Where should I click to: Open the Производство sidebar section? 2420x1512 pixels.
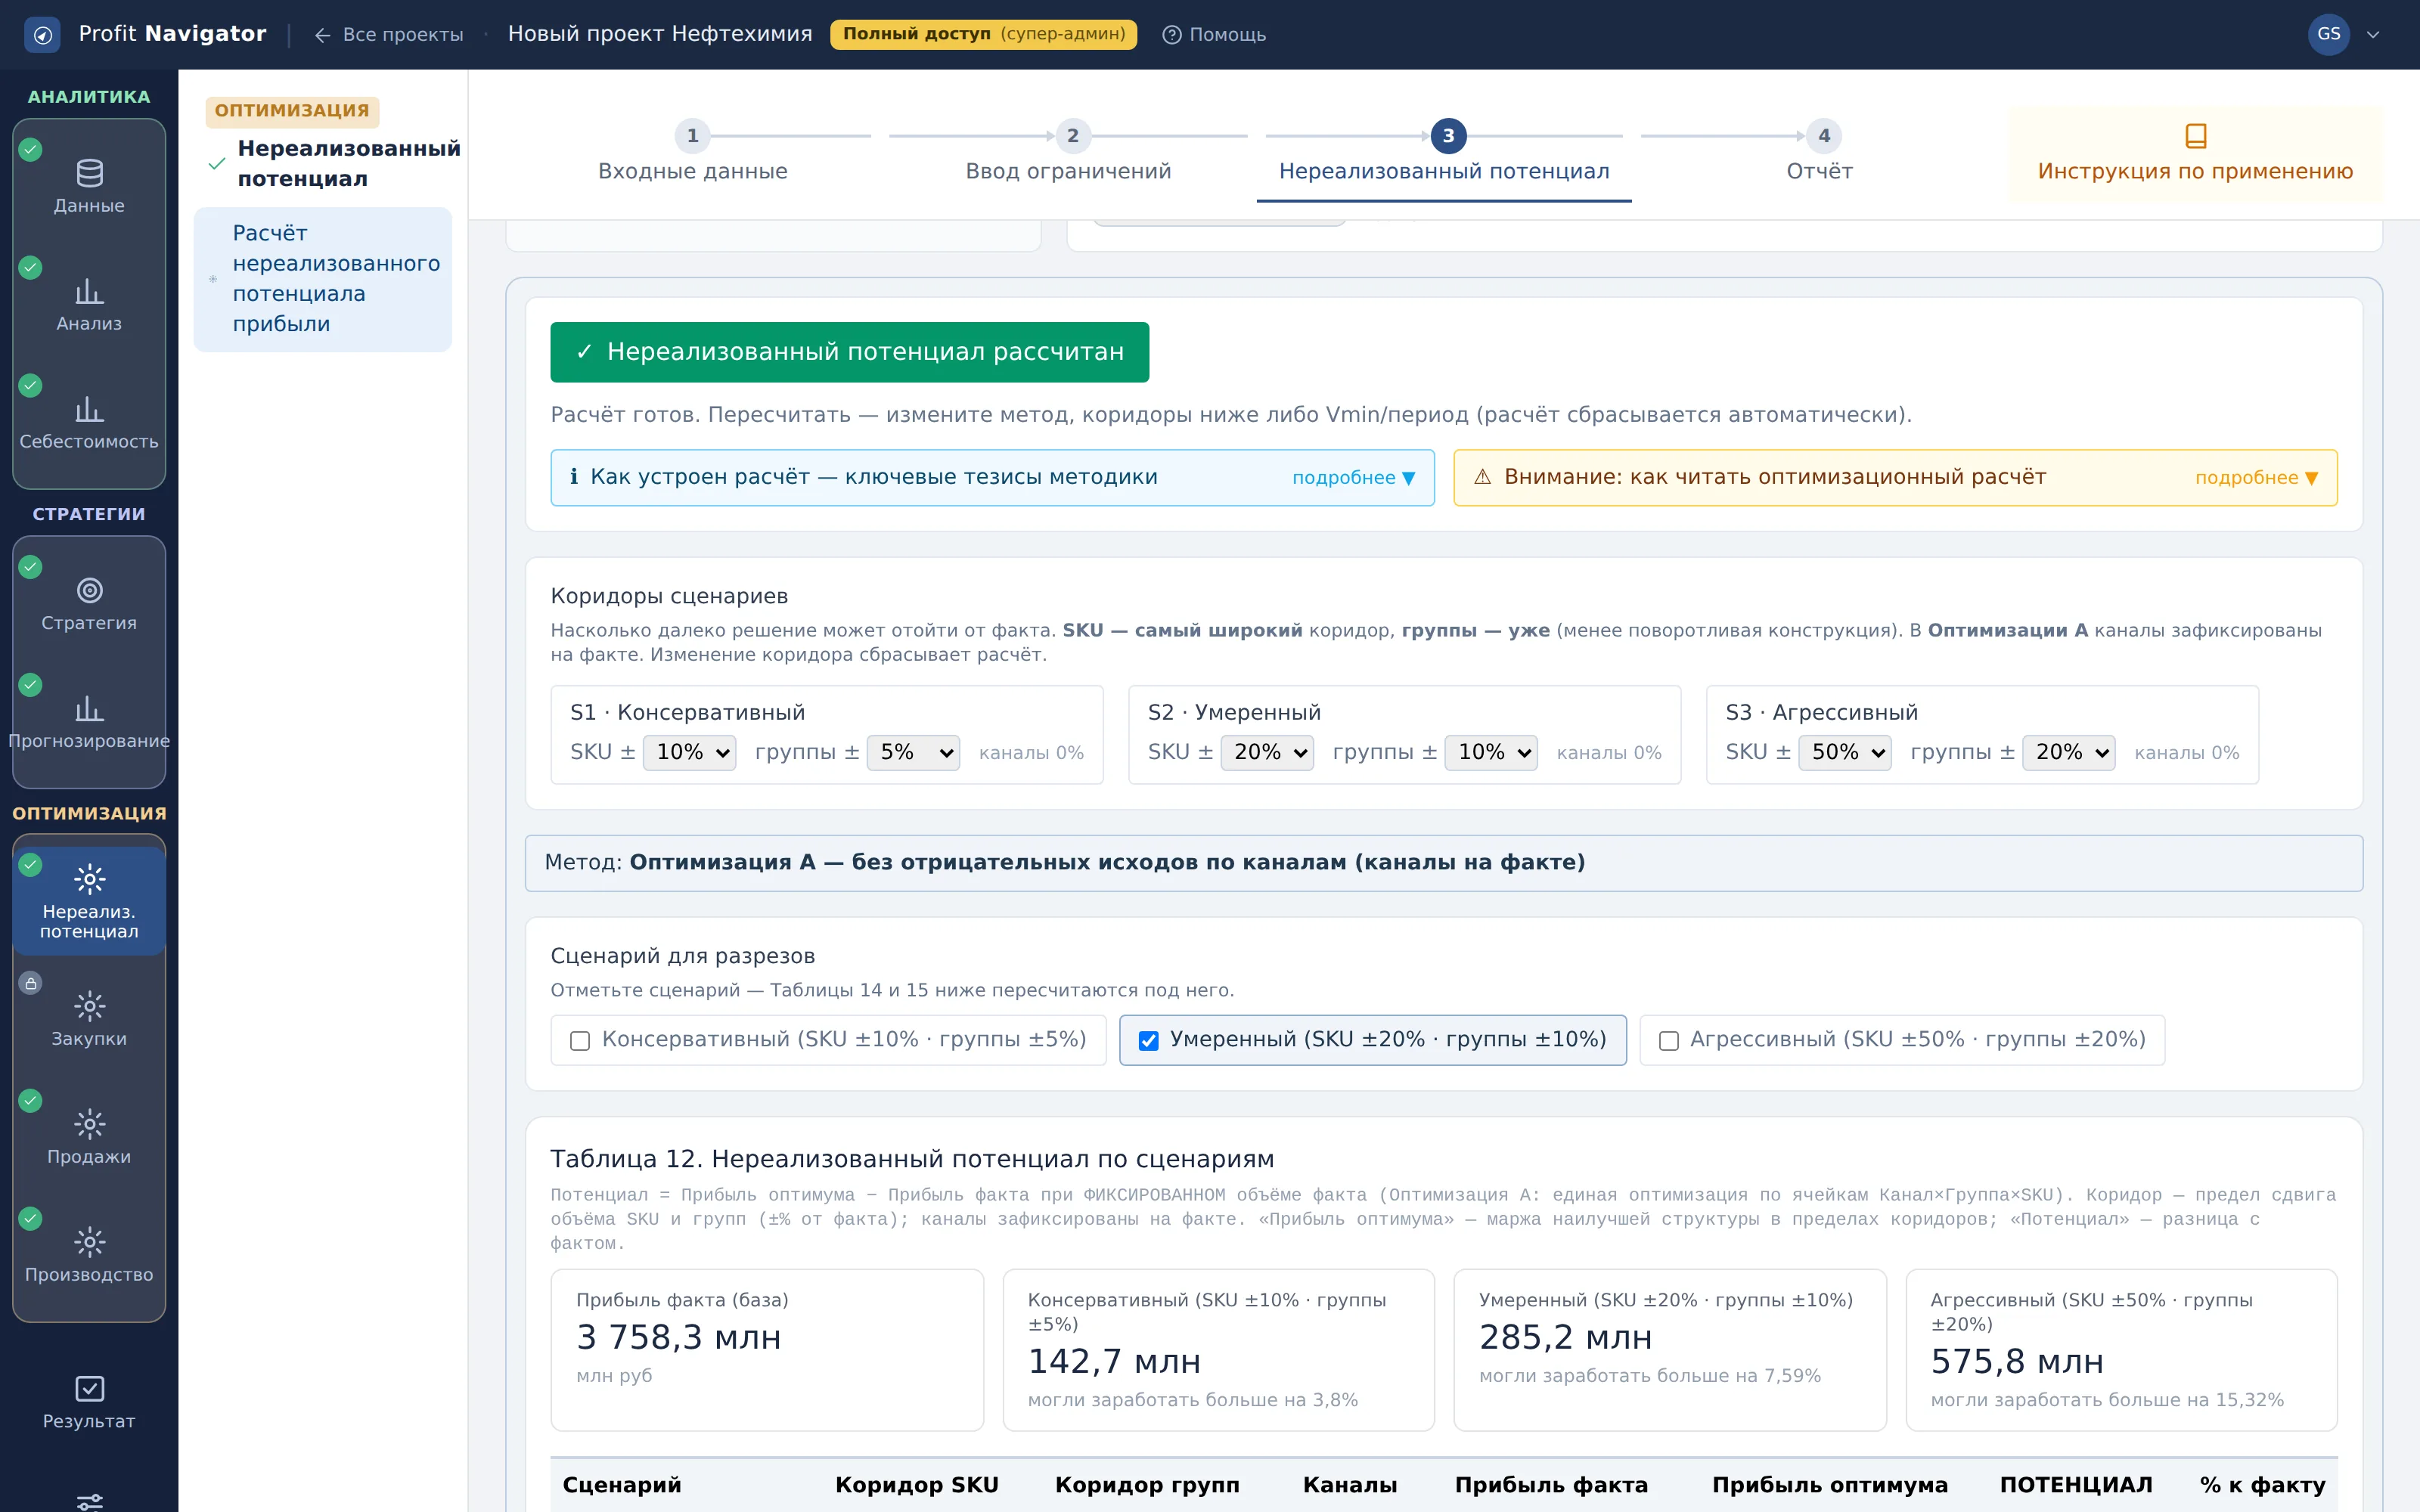click(x=89, y=1256)
